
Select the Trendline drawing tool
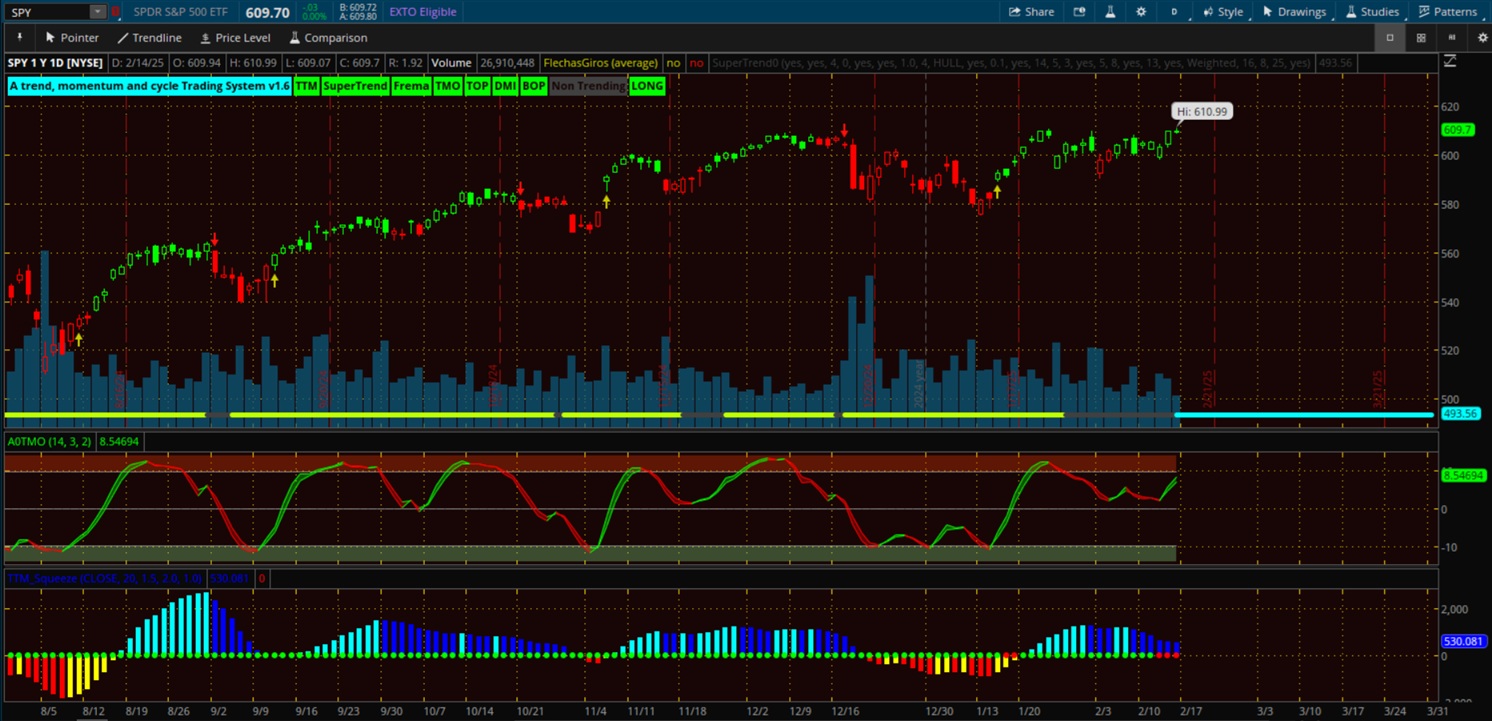[x=149, y=38]
